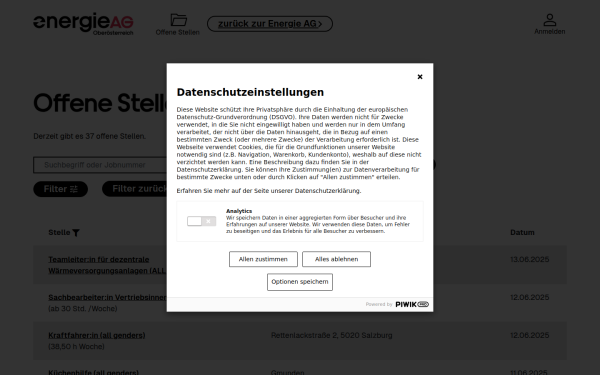Viewport: 600px width, 375px height.
Task: Sort by the Datum column header
Action: click(522, 232)
